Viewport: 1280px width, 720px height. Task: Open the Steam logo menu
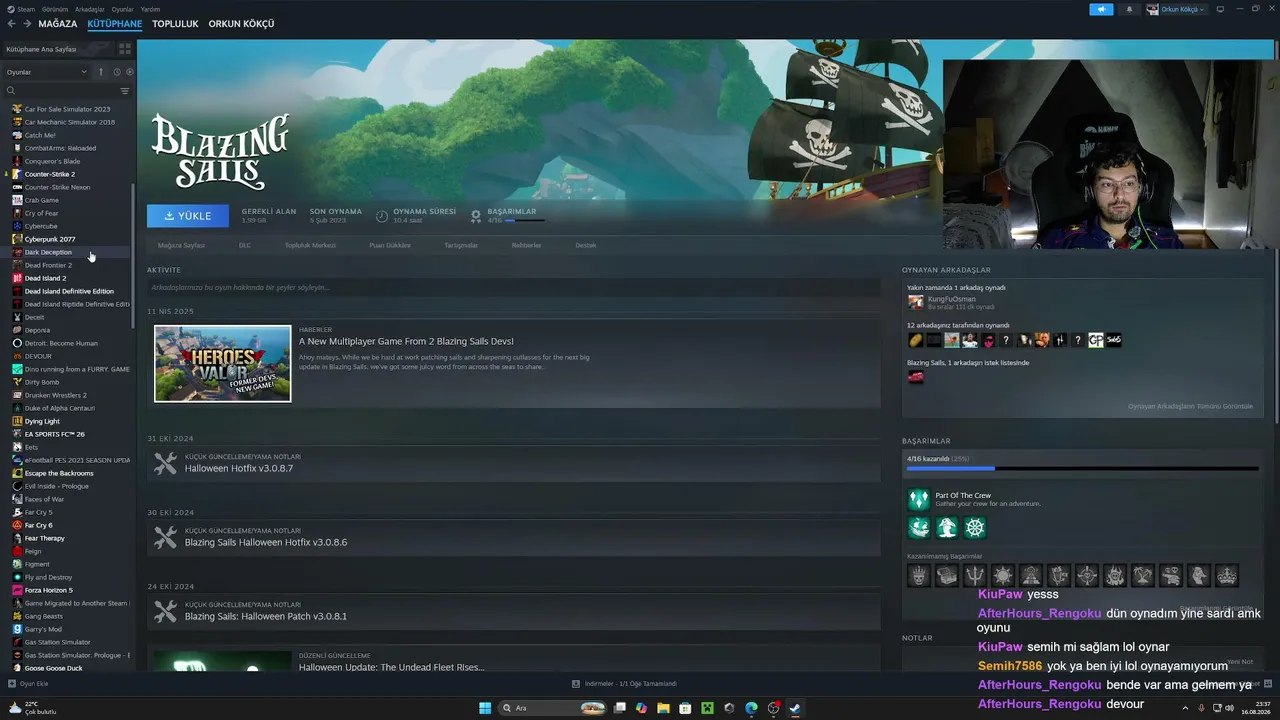pyautogui.click(x=21, y=9)
